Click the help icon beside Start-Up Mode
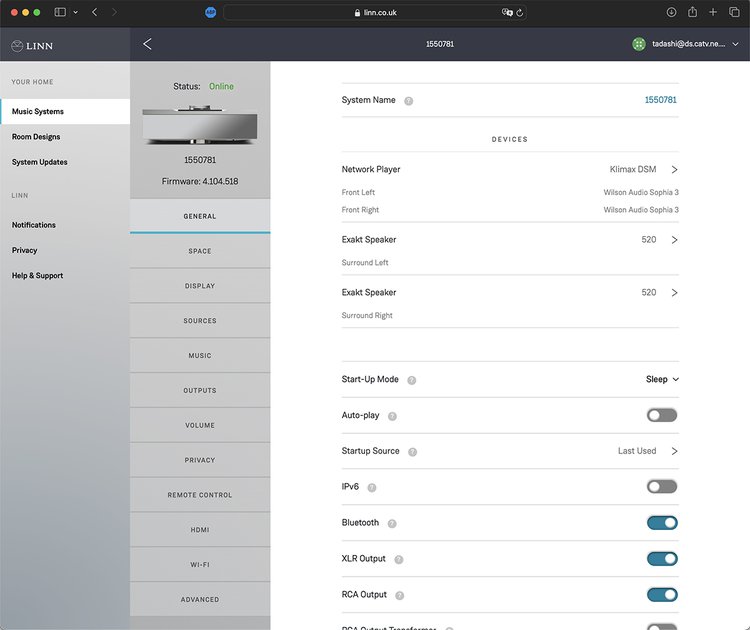Image resolution: width=750 pixels, height=630 pixels. (x=412, y=380)
